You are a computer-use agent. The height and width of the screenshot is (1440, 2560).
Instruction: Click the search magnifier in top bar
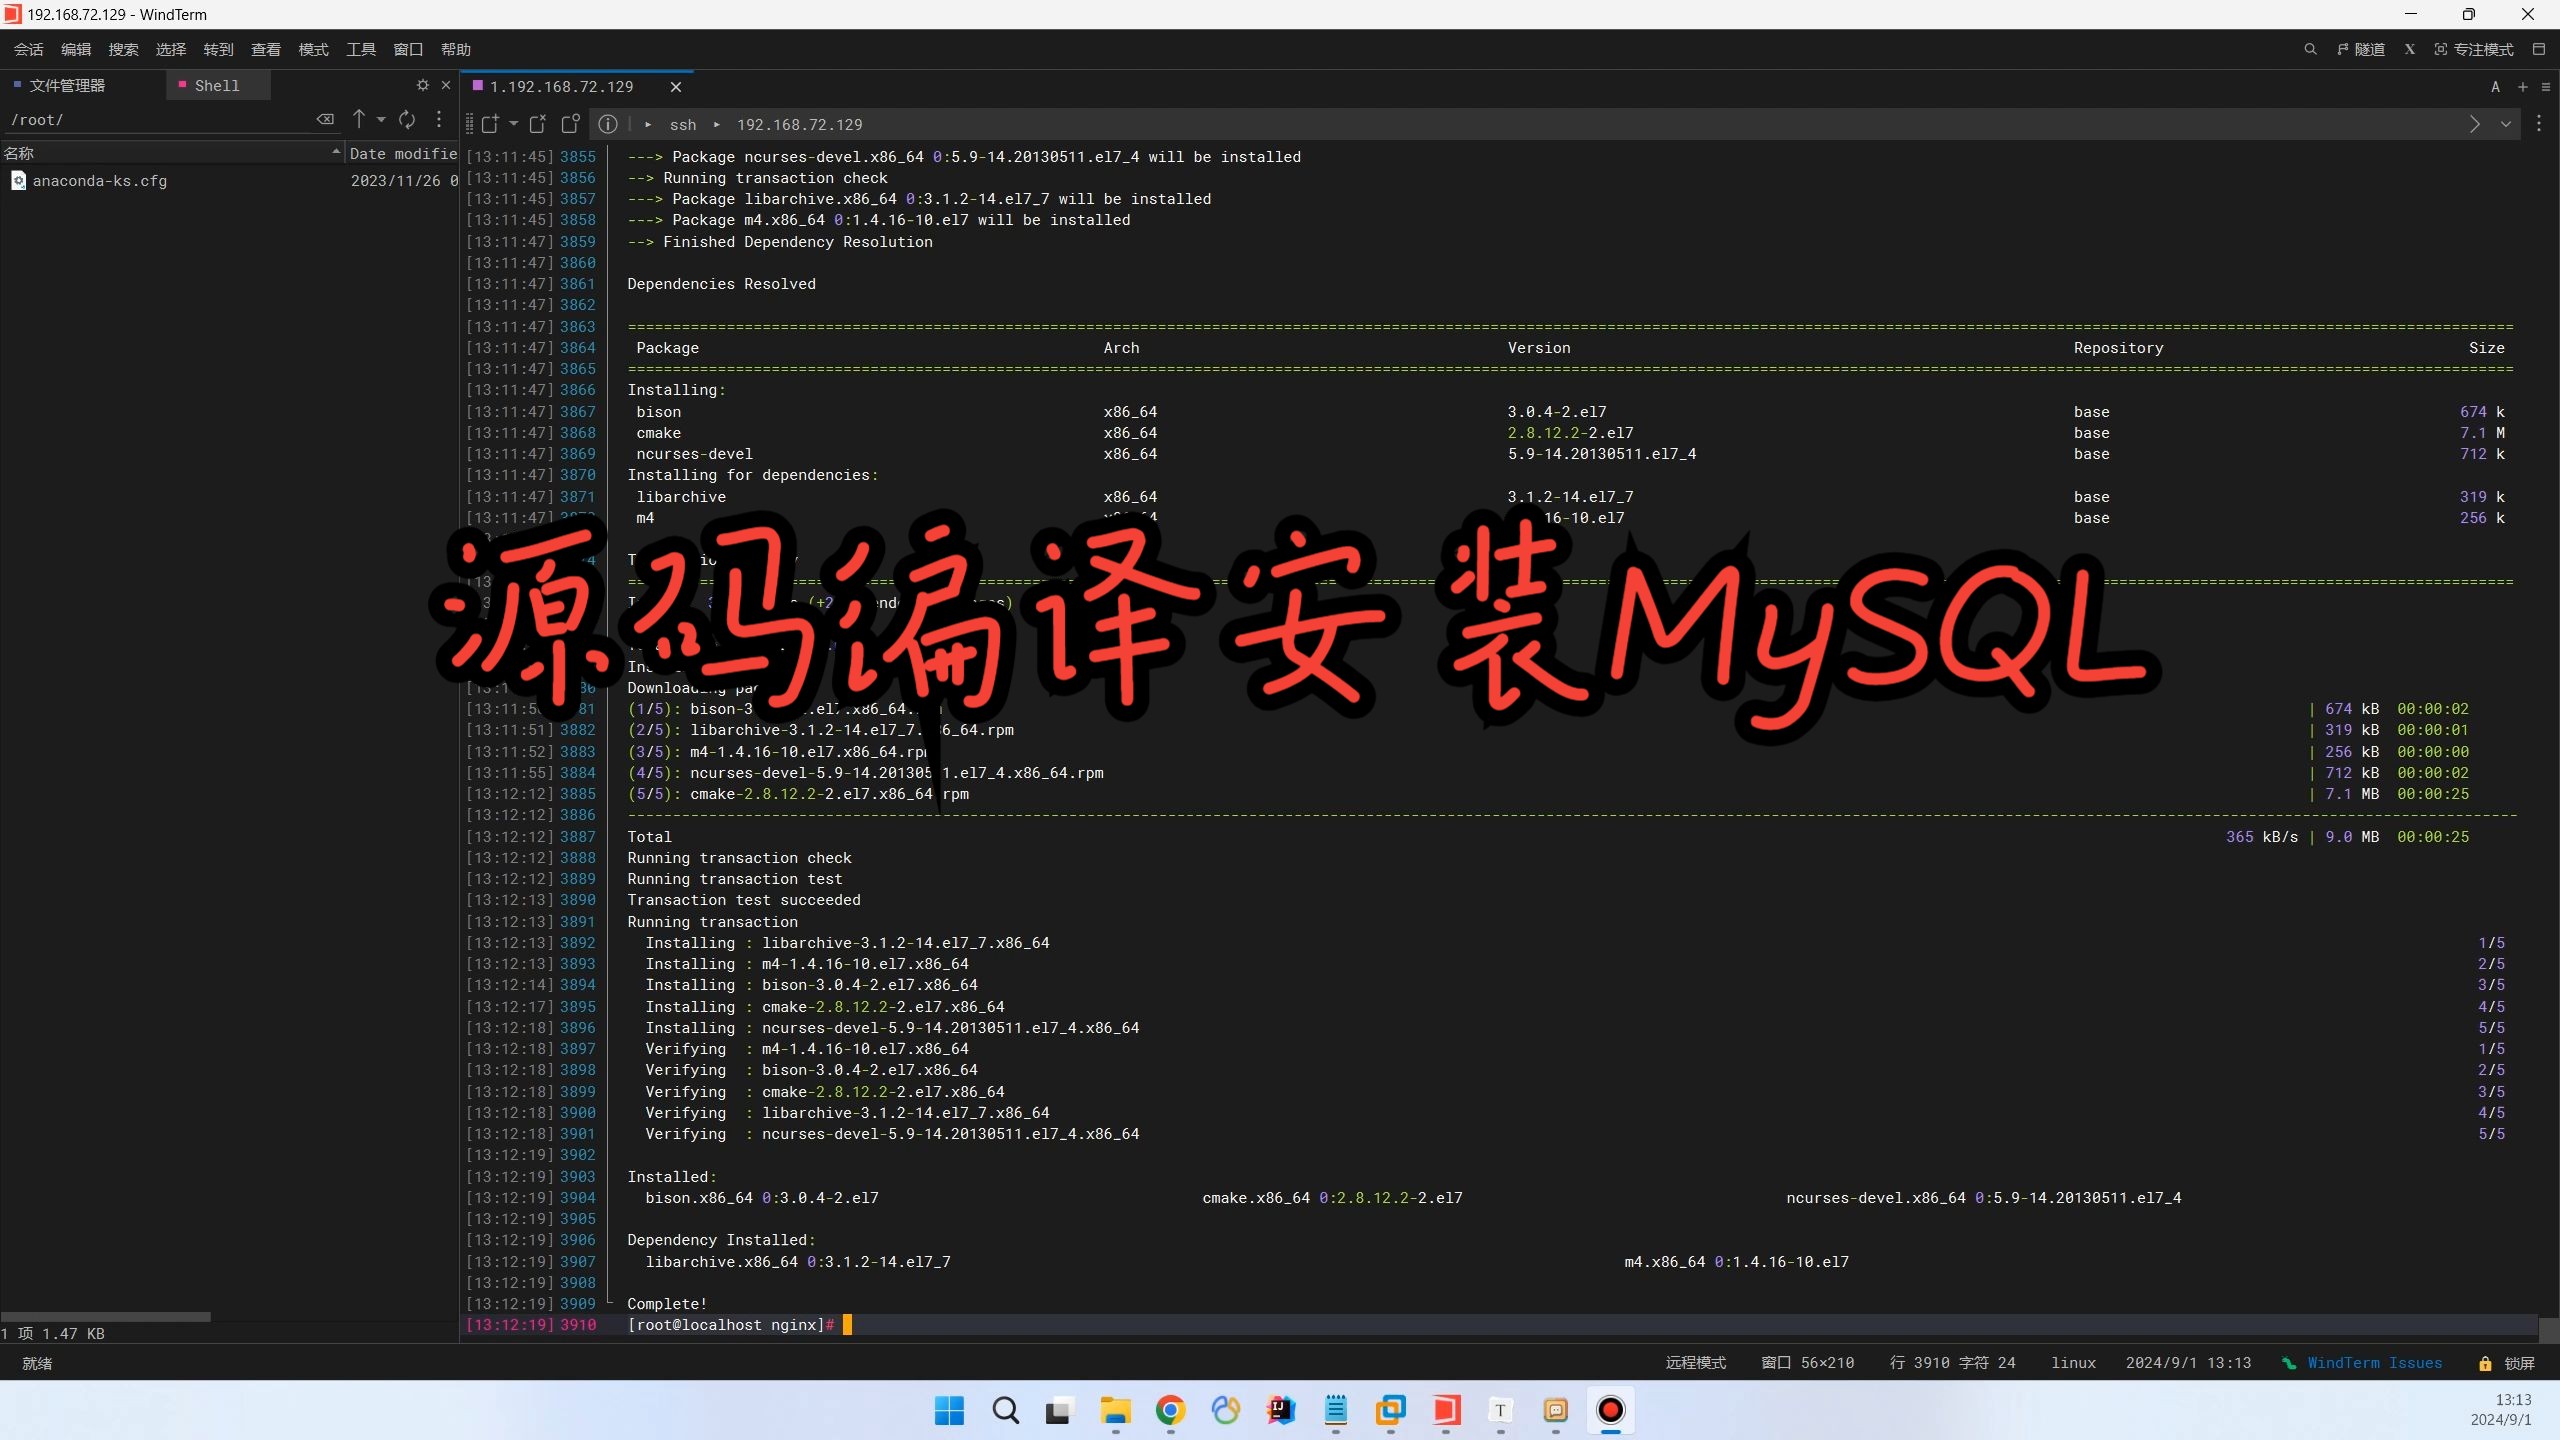[x=2310, y=49]
